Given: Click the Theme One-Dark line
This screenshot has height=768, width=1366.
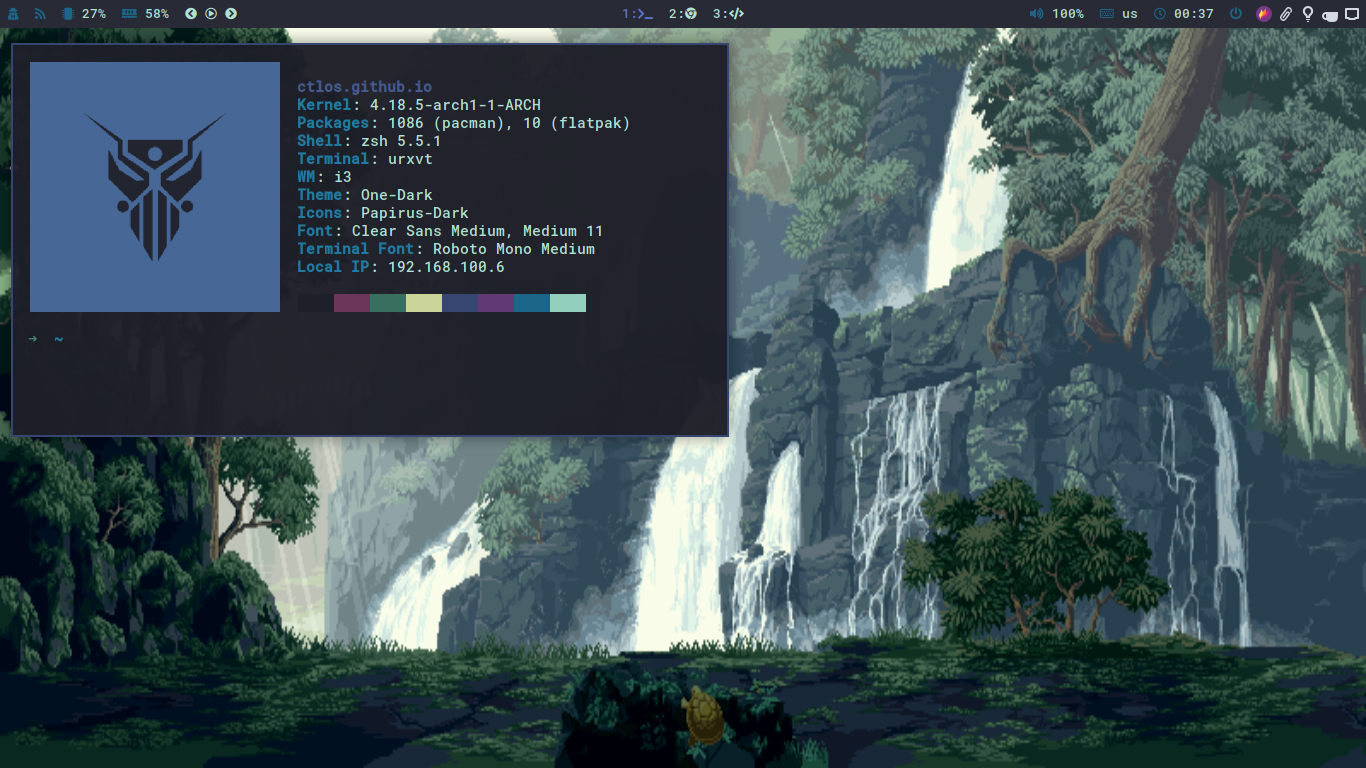Looking at the screenshot, I should pyautogui.click(x=365, y=195).
